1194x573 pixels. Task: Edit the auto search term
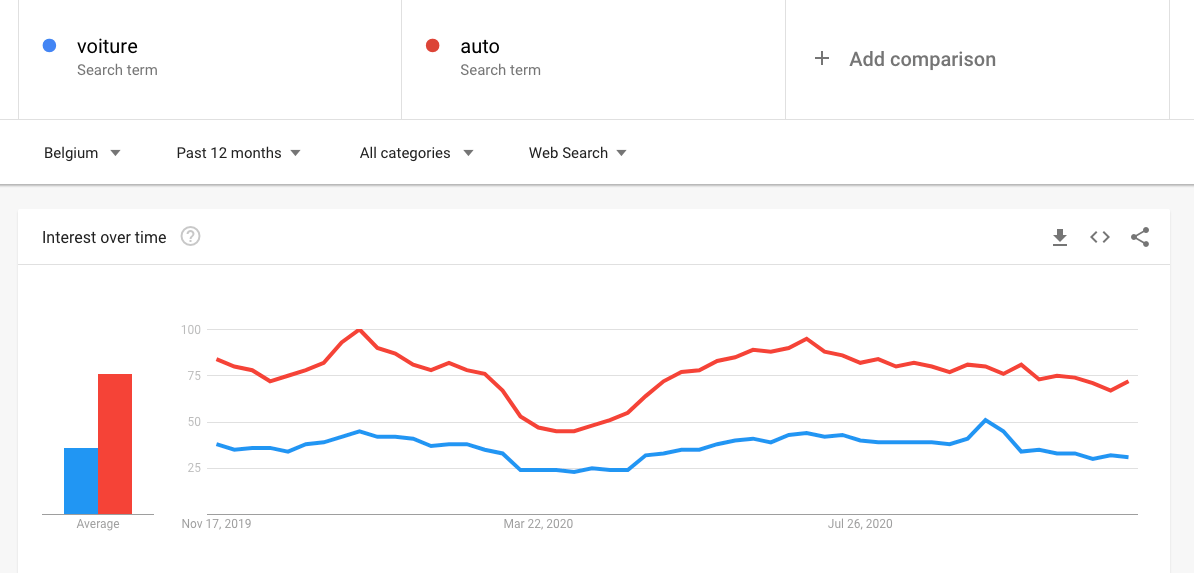480,46
